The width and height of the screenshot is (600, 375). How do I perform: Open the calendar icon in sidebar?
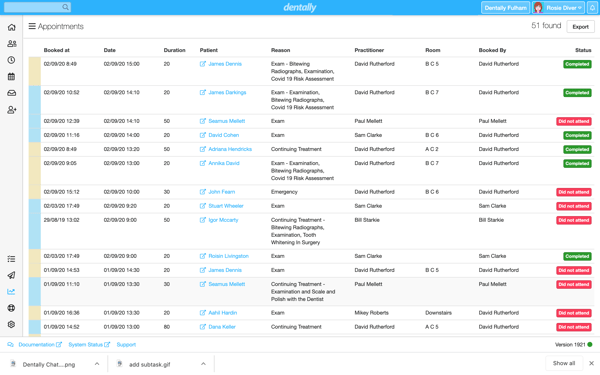click(11, 77)
